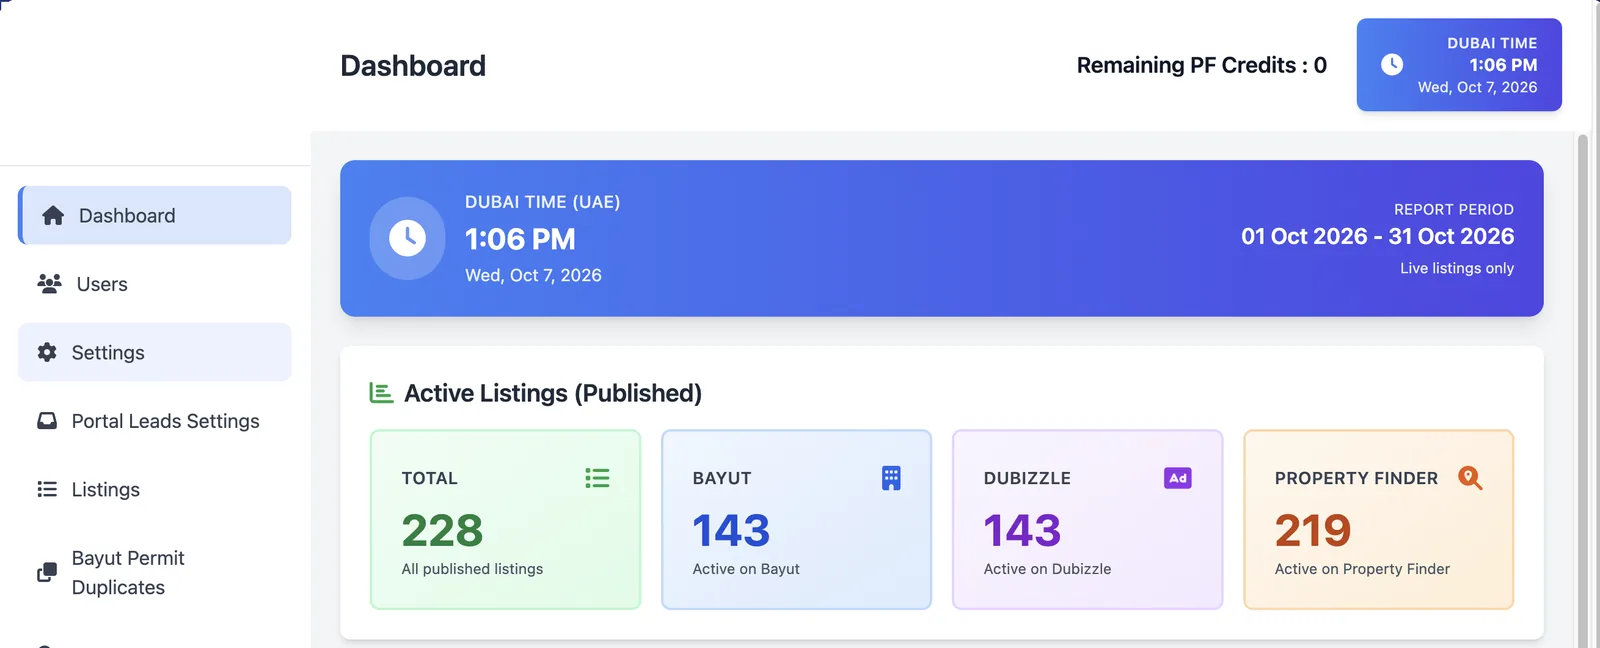Screen dimensions: 1600x648
Task: Click the Remaining PF Credits : 0 text
Action: click(1201, 65)
